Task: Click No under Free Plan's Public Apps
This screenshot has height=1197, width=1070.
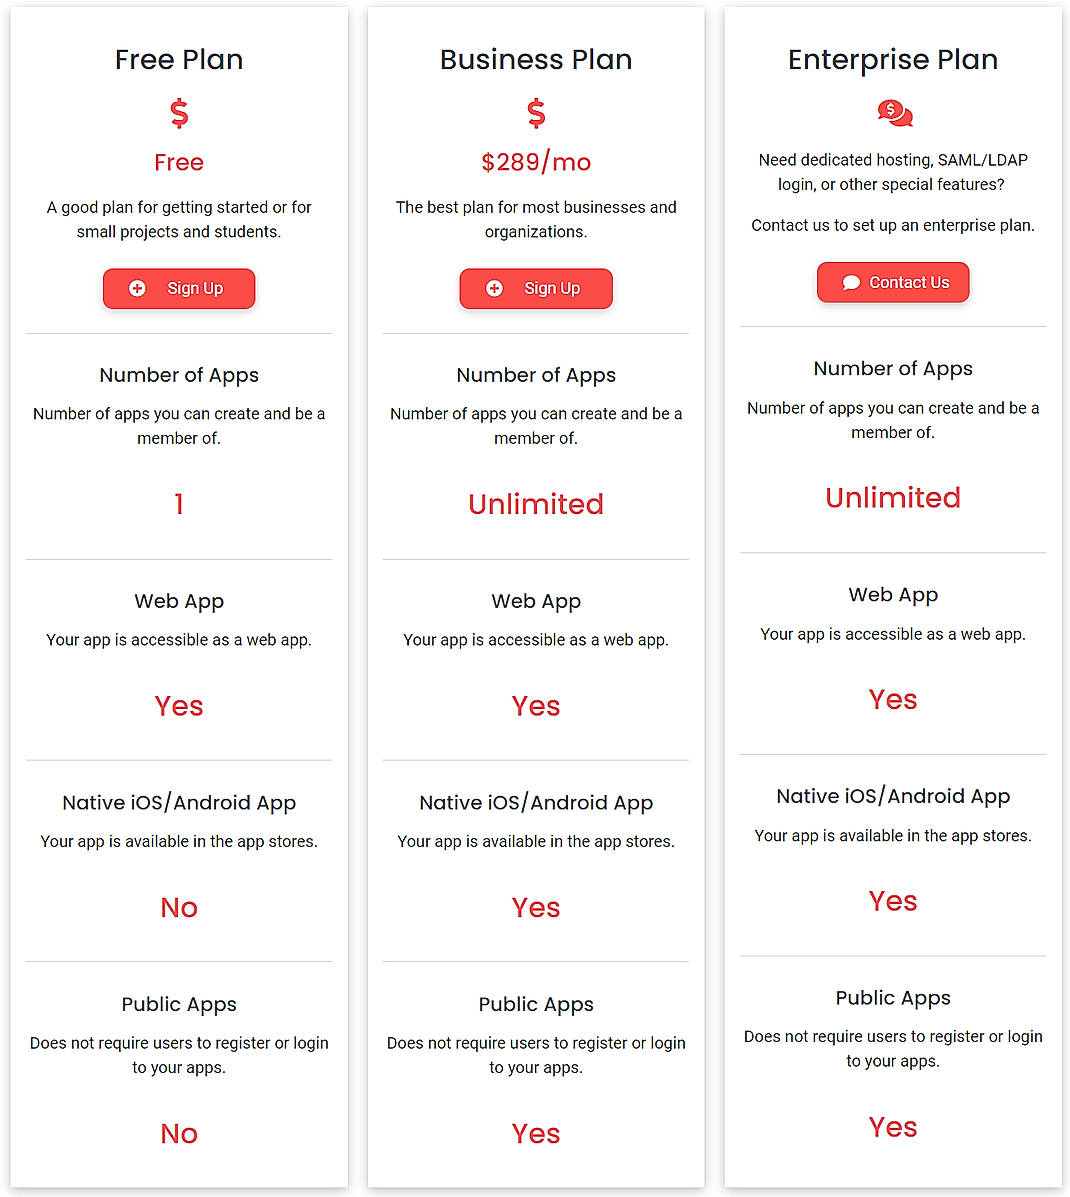Action: click(179, 1133)
